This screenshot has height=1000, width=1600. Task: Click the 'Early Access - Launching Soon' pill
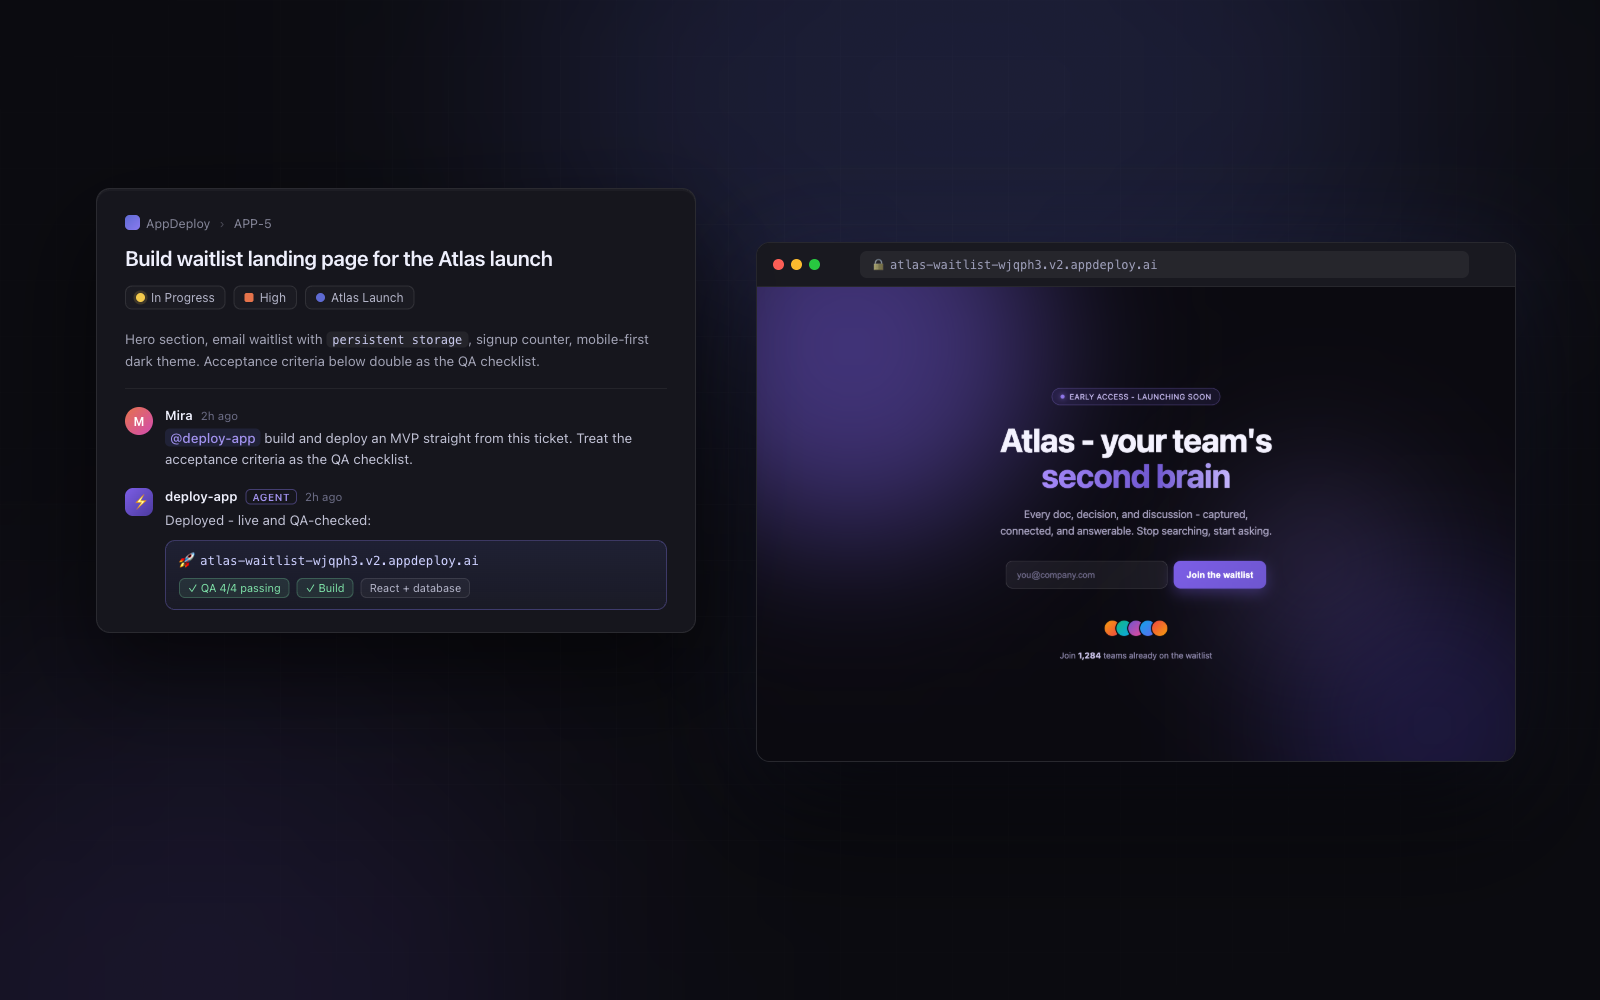(x=1136, y=397)
